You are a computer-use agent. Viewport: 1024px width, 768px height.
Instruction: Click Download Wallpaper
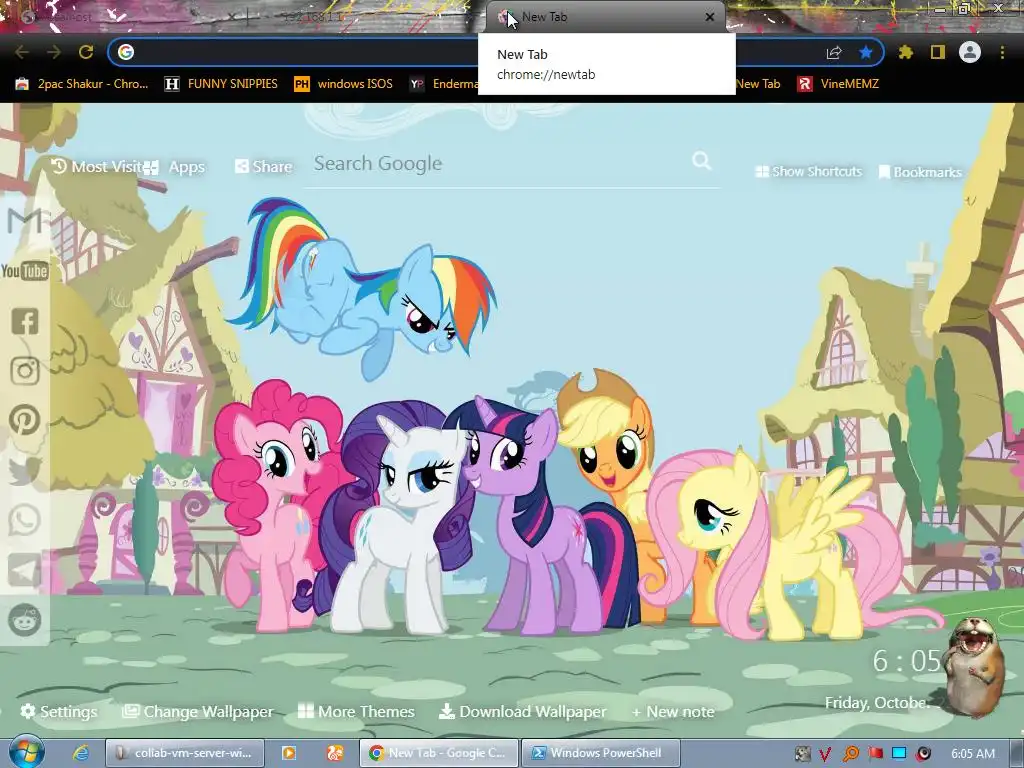(522, 711)
